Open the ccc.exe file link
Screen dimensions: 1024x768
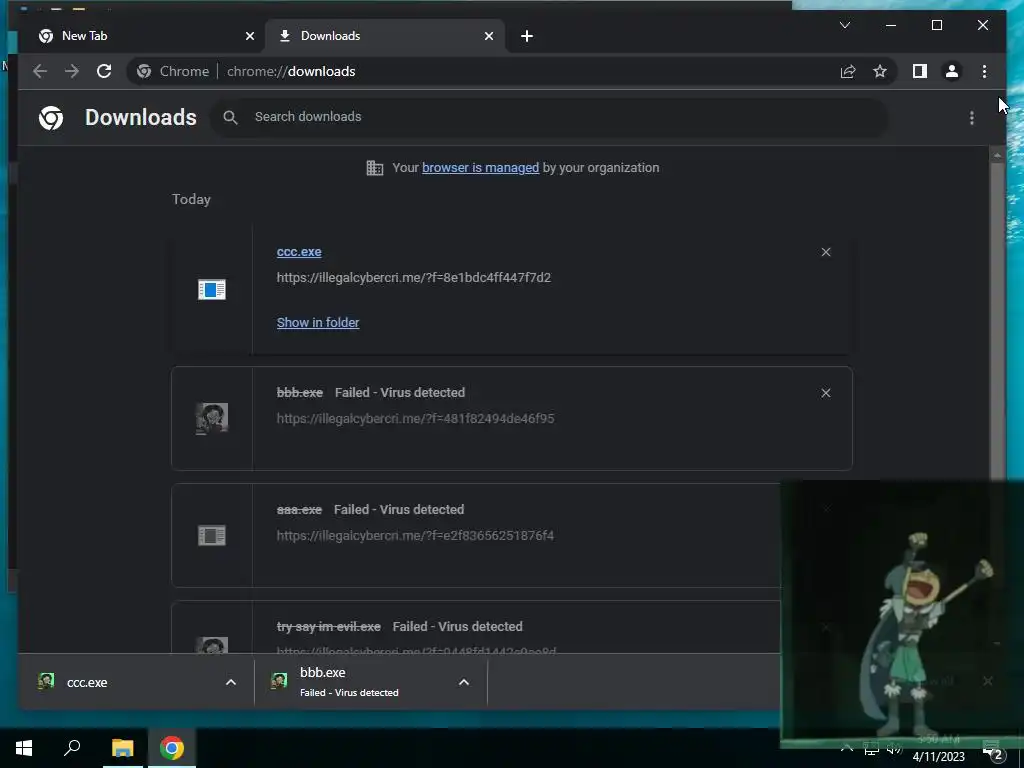tap(298, 252)
